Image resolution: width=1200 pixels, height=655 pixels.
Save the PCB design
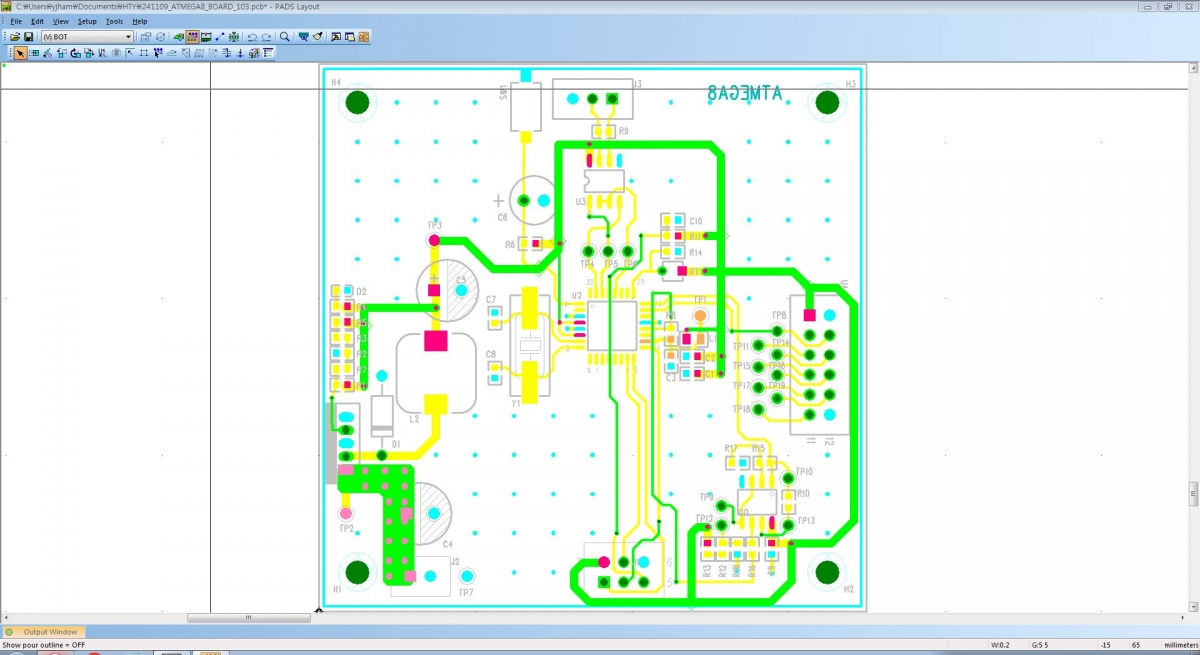[x=28, y=37]
